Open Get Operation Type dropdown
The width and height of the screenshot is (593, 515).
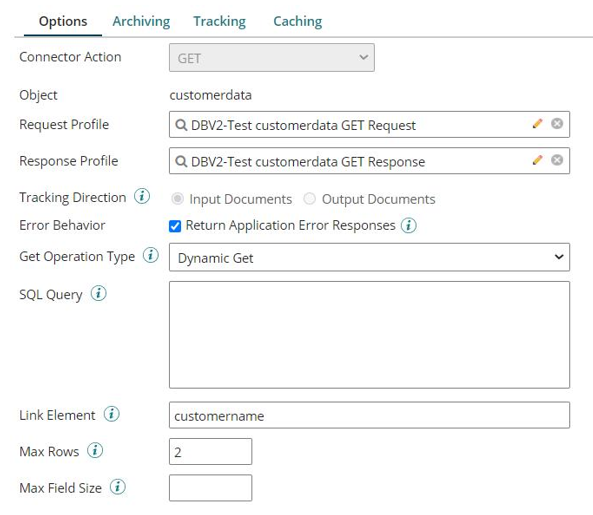pos(369,257)
